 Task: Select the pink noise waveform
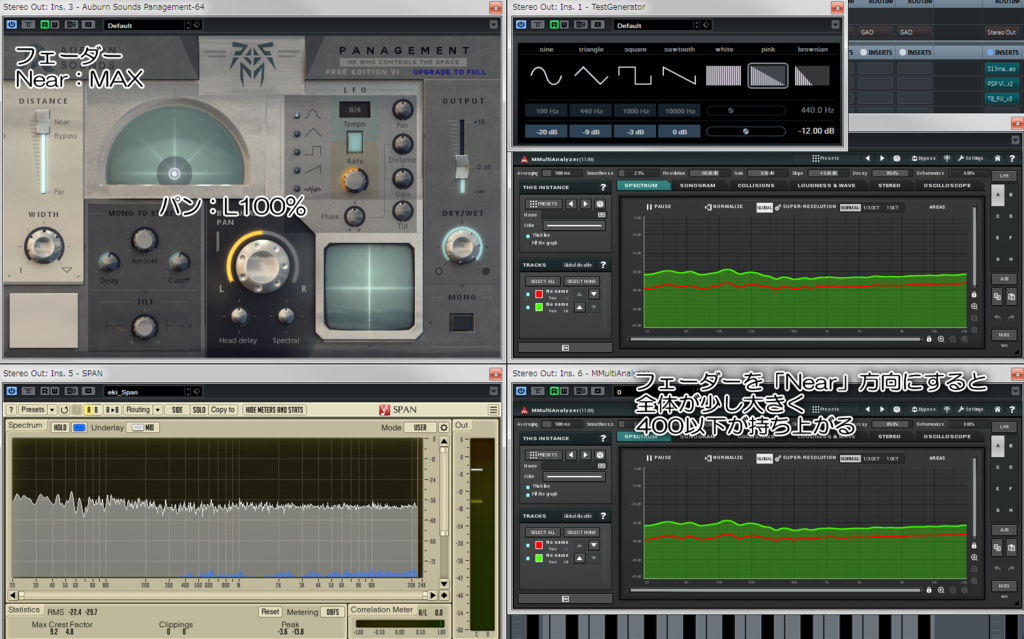(x=767, y=76)
